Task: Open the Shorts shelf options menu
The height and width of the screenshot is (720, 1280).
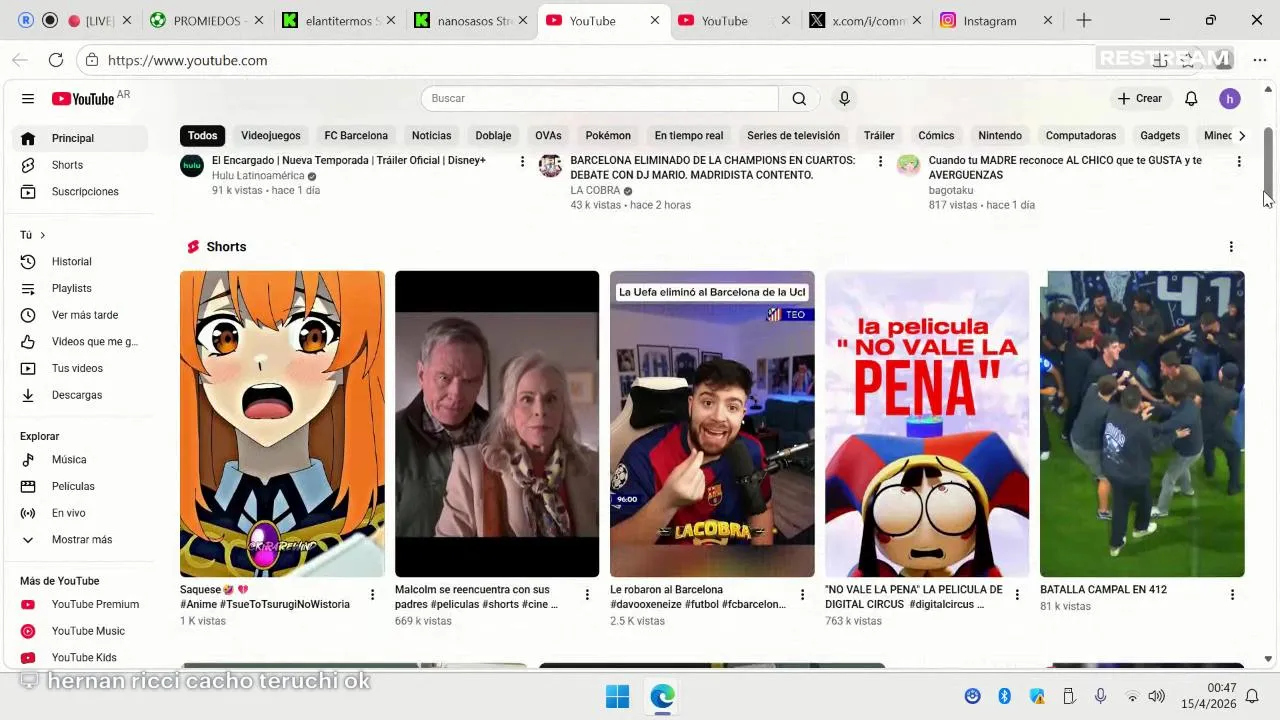Action: click(x=1231, y=246)
